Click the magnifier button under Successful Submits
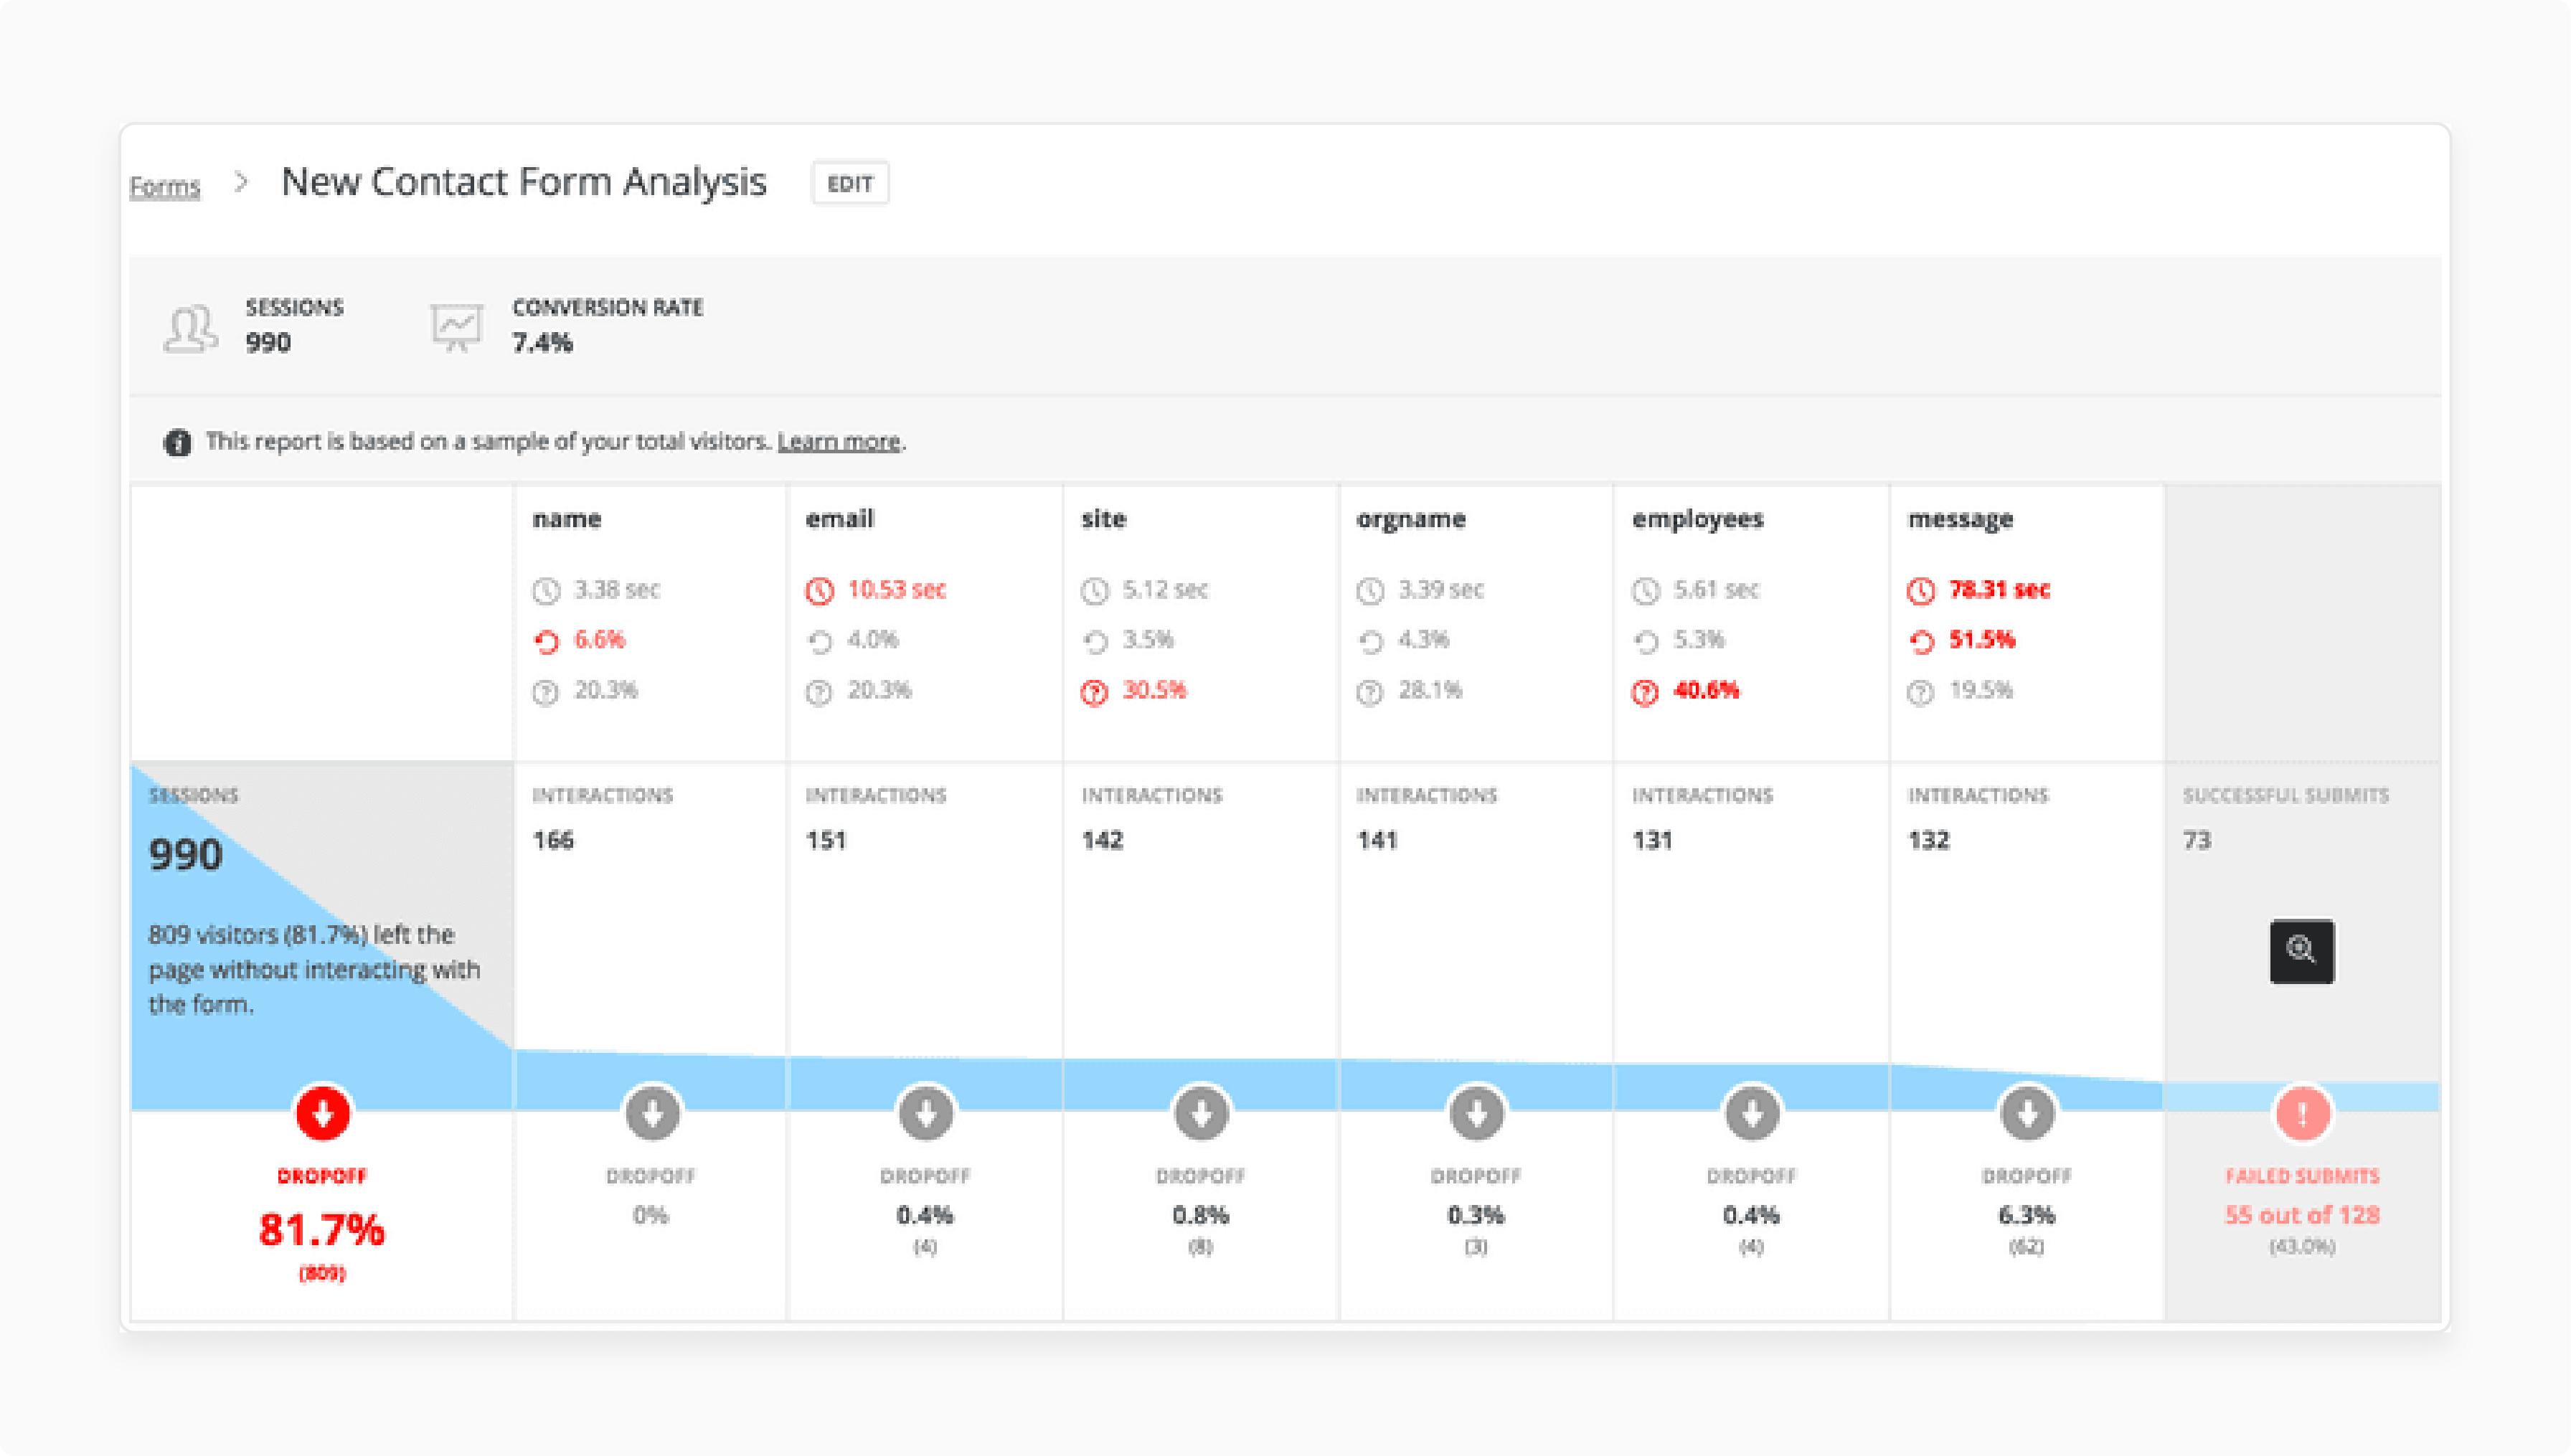 (x=2302, y=951)
